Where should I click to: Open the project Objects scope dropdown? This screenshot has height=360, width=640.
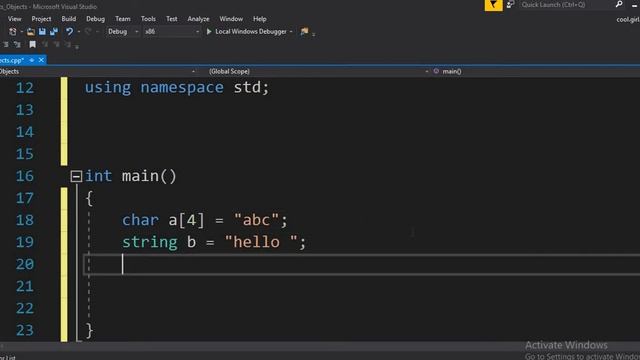point(98,71)
